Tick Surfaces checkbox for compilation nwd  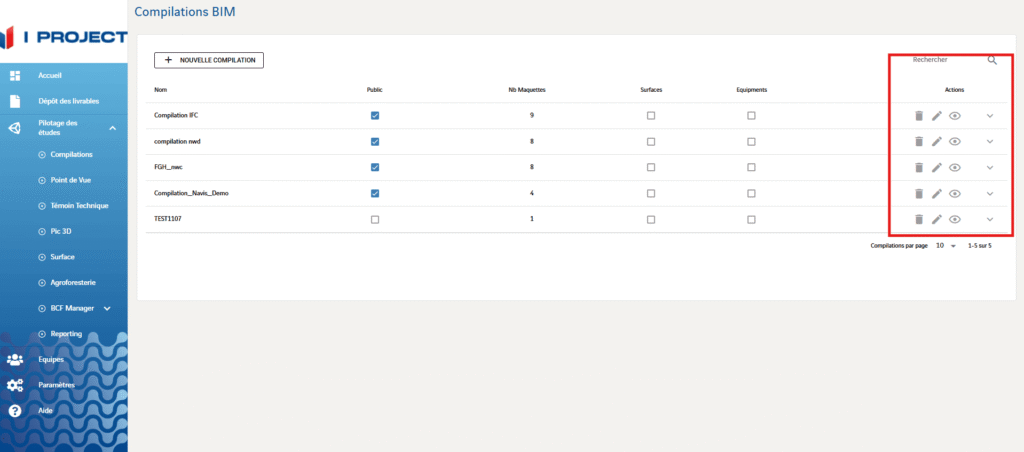pos(651,142)
